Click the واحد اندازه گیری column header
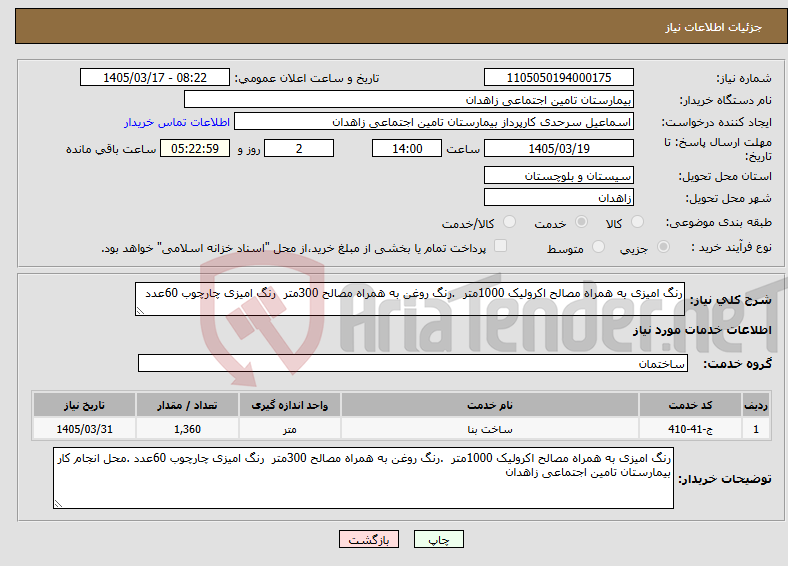 tap(289, 405)
